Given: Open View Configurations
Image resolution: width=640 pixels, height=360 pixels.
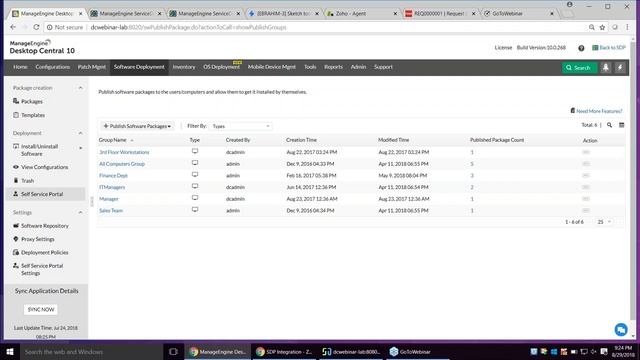Looking at the screenshot, I should click(x=44, y=167).
